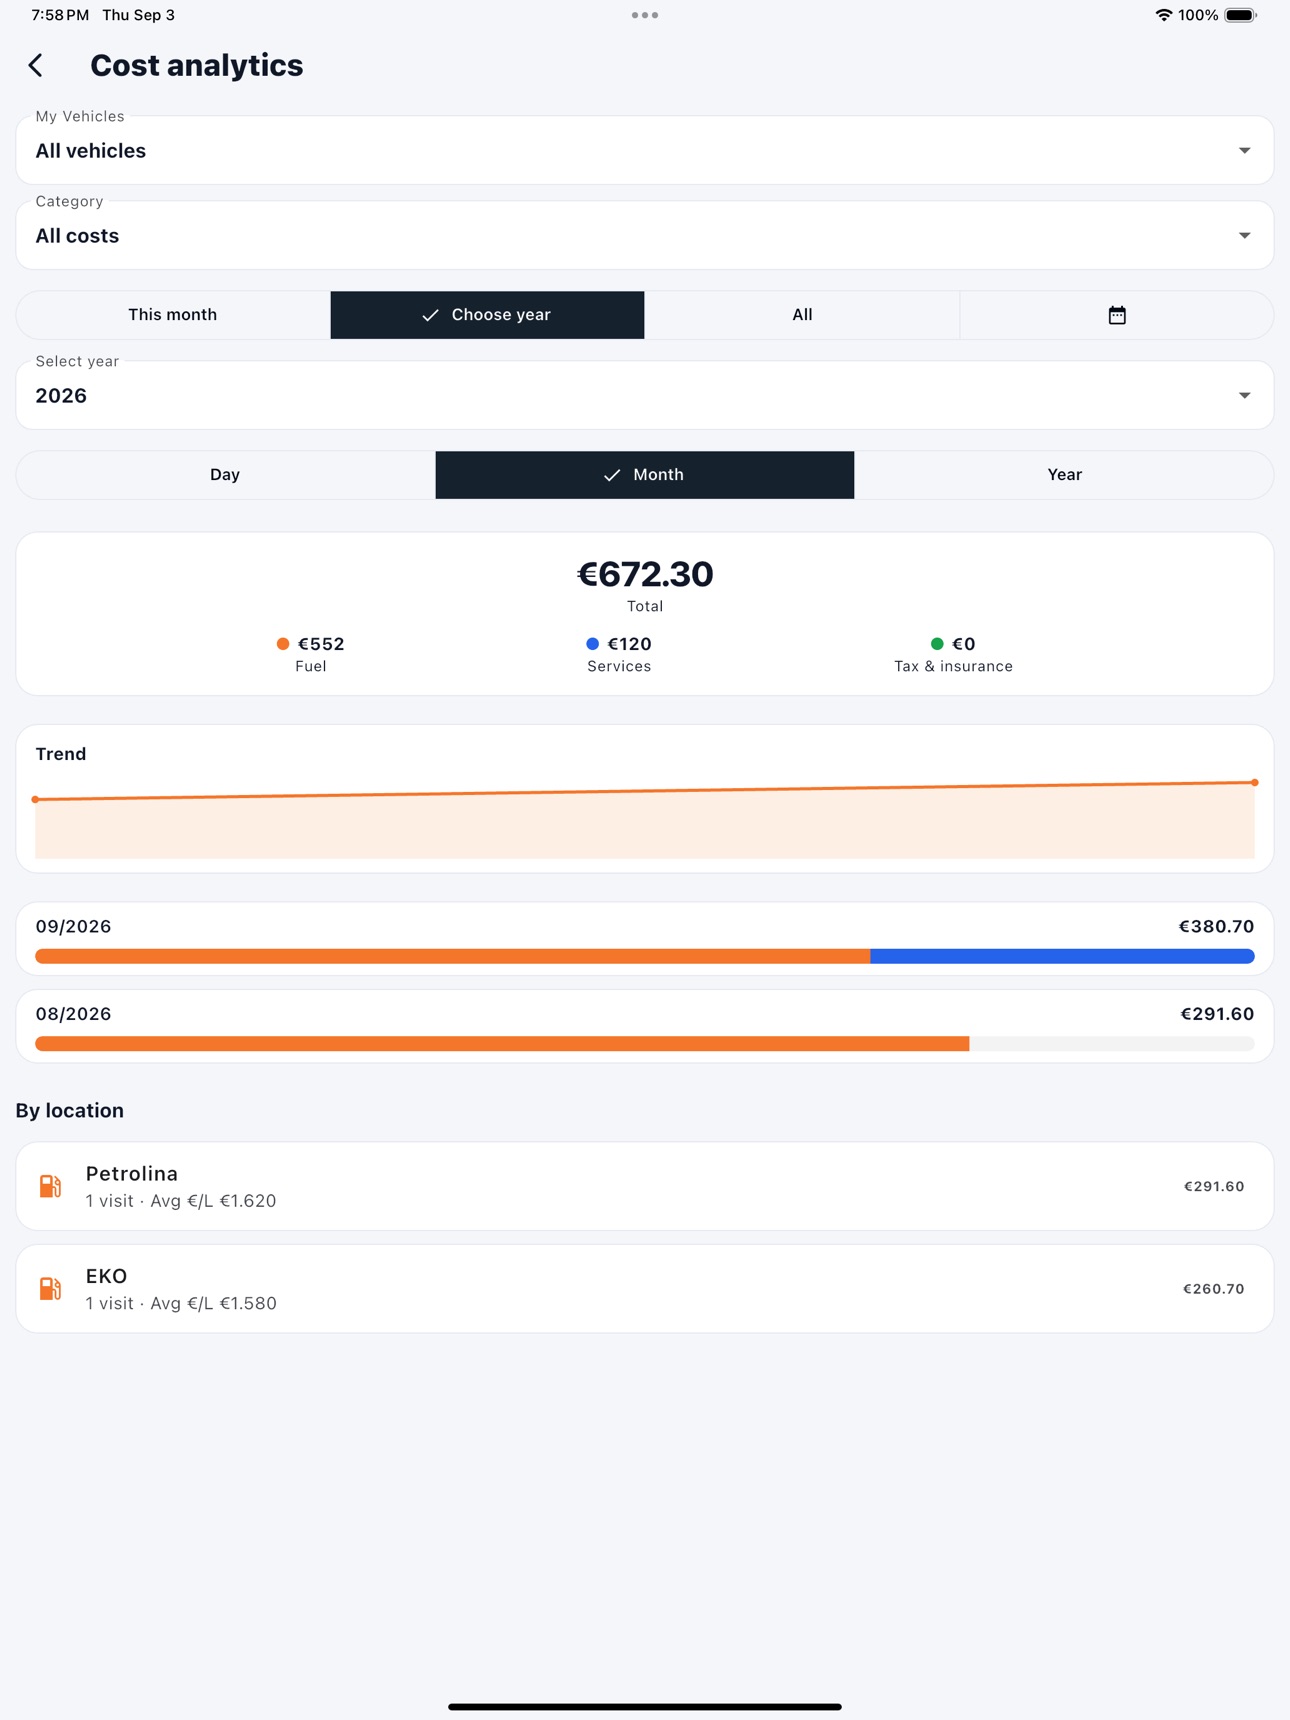This screenshot has width=1290, height=1720.
Task: Tap the Petrolina €291.60 amount
Action: click(x=1214, y=1187)
